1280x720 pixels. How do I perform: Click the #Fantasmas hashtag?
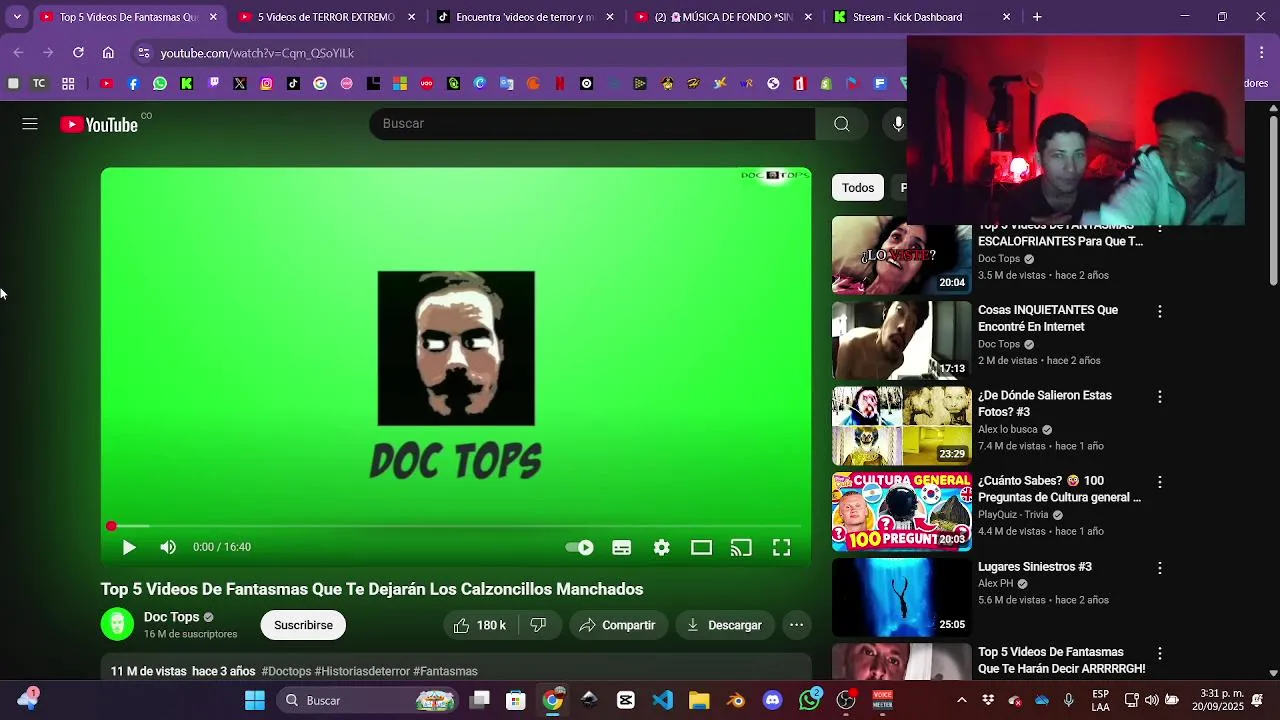tap(445, 671)
